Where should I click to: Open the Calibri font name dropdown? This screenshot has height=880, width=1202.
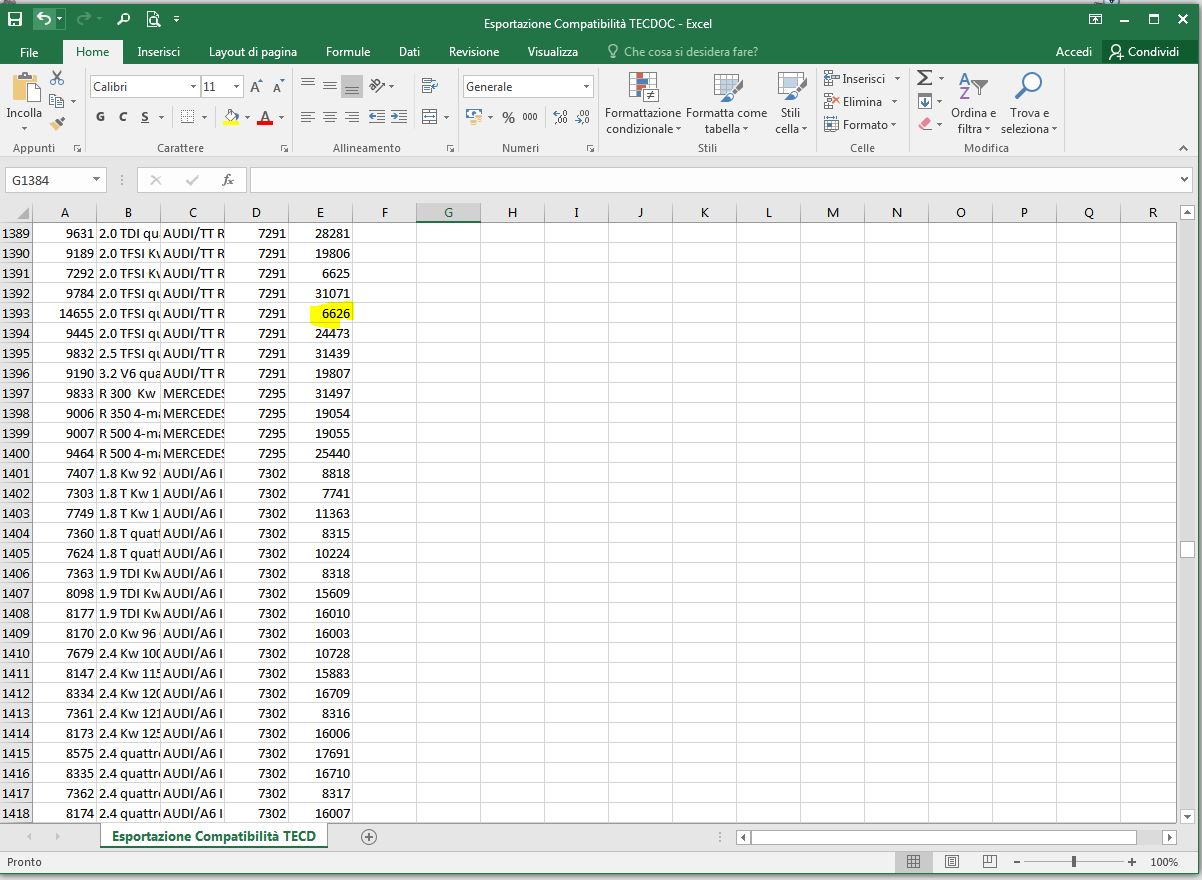(193, 87)
